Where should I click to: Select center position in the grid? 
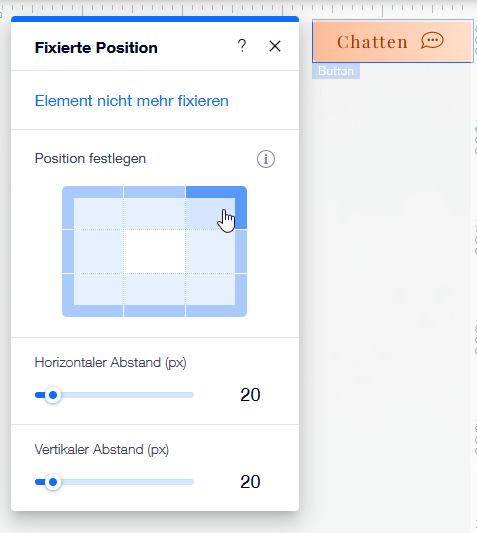click(154, 252)
